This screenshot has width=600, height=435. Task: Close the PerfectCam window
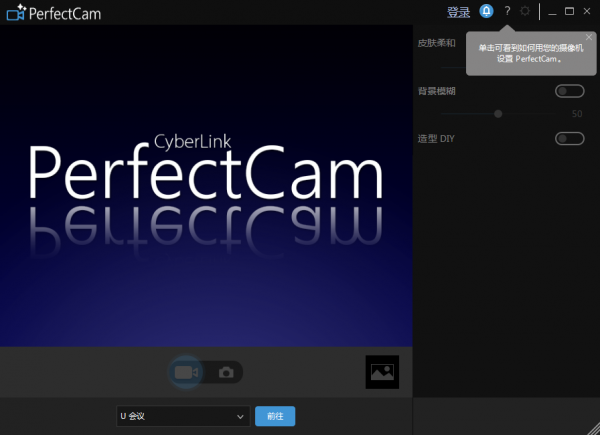(x=587, y=12)
